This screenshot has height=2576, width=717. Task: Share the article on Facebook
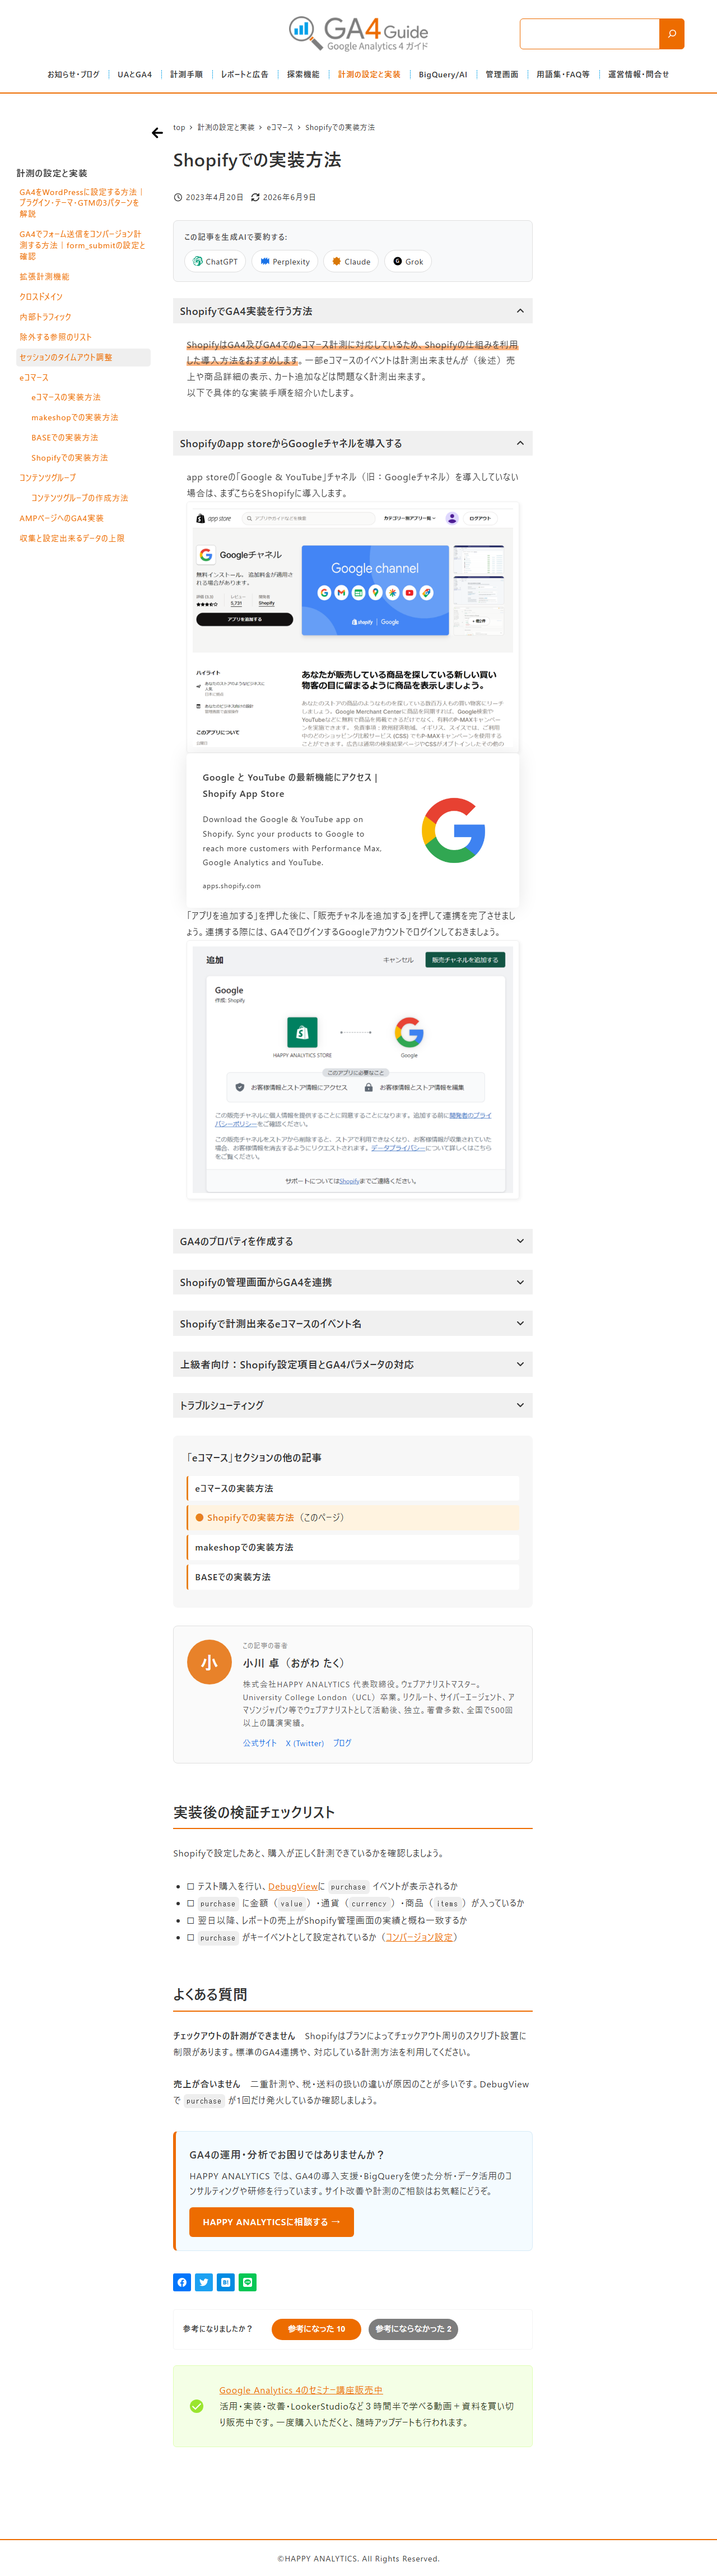coord(182,2282)
